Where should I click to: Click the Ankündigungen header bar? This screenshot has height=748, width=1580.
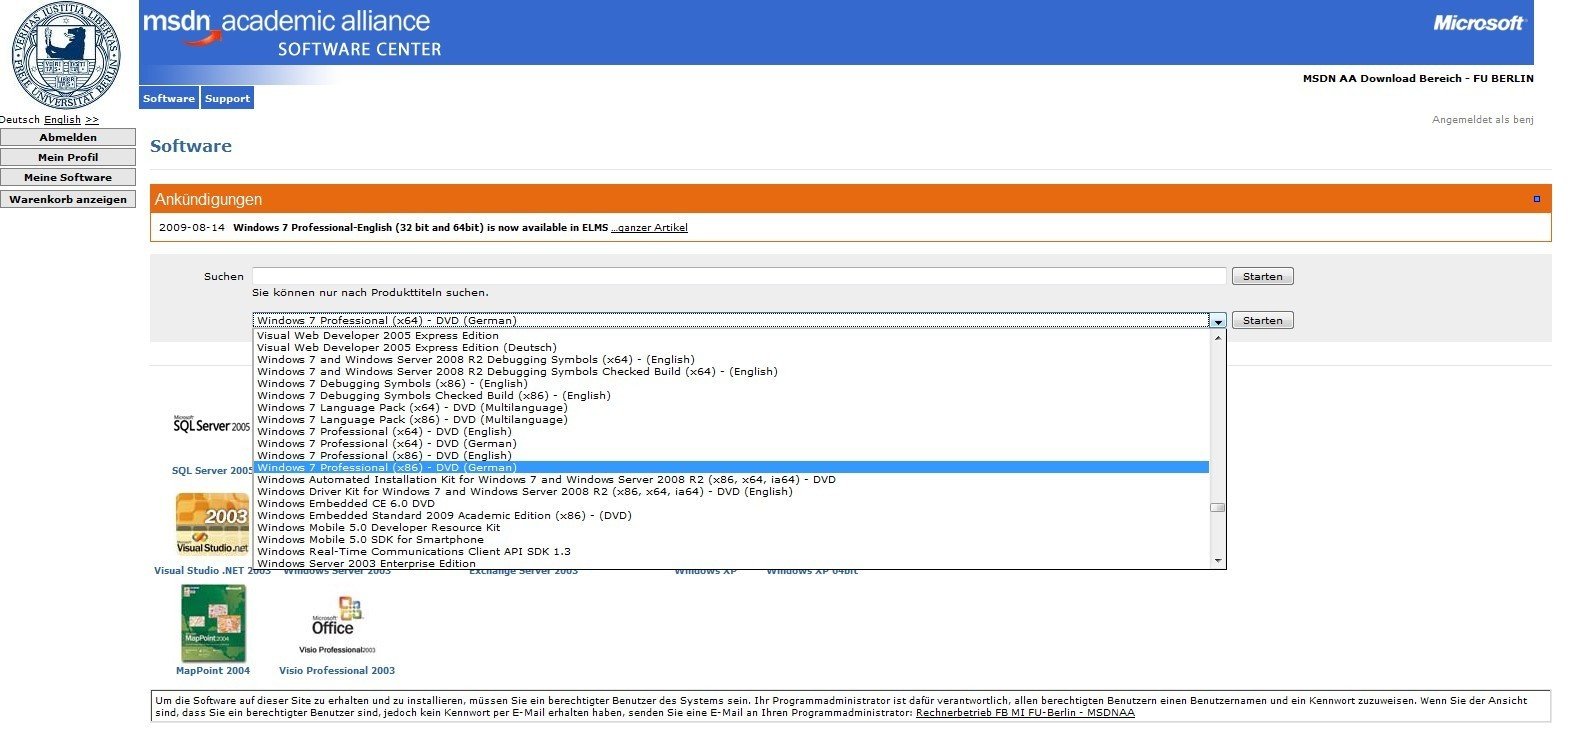coord(851,199)
